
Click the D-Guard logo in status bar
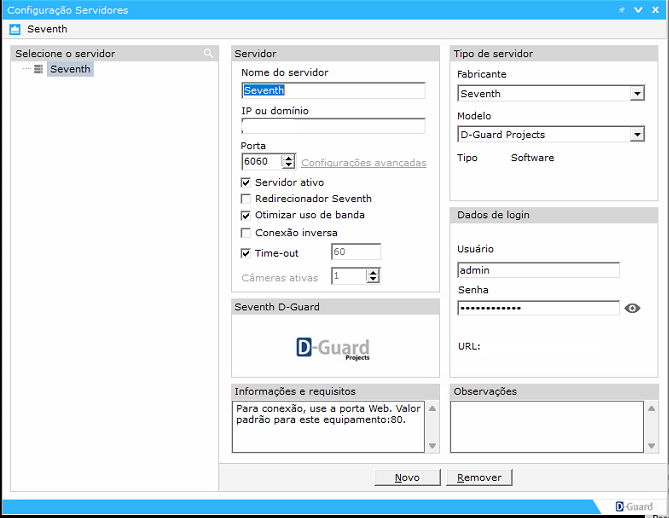click(x=633, y=507)
